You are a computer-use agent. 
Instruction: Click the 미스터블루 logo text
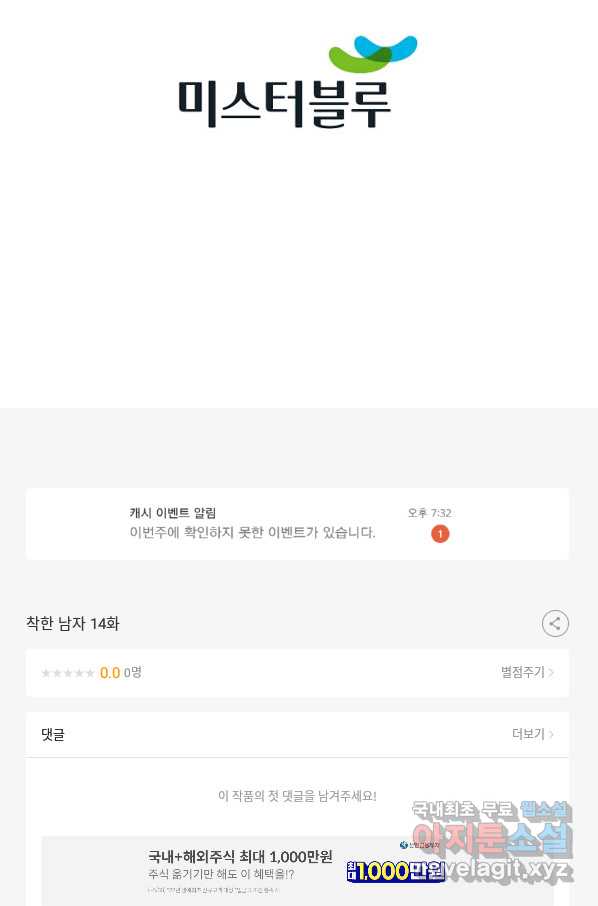point(284,104)
